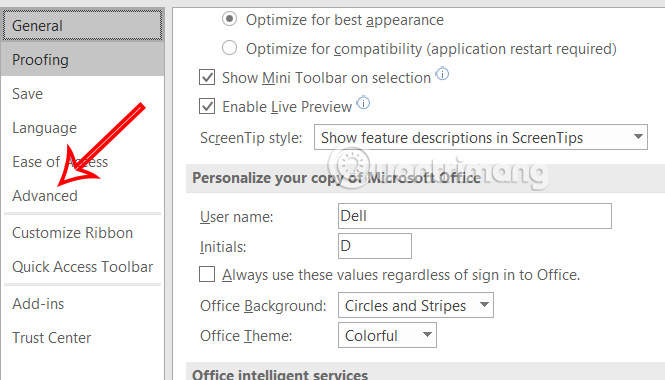665x380 pixels.
Task: Open the ScreenTip style dropdown
Action: 481,137
